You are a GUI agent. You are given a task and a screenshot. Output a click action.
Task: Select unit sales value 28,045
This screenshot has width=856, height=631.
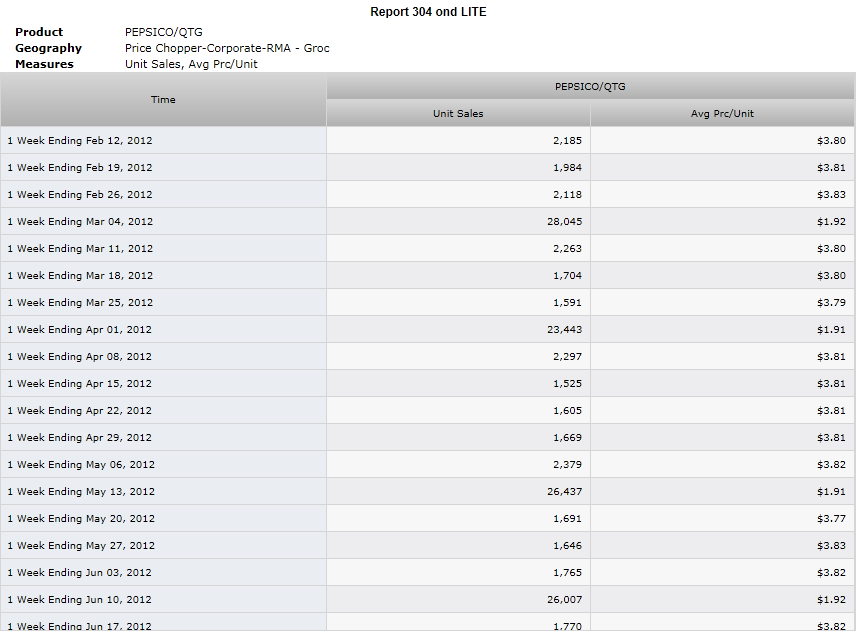point(564,222)
